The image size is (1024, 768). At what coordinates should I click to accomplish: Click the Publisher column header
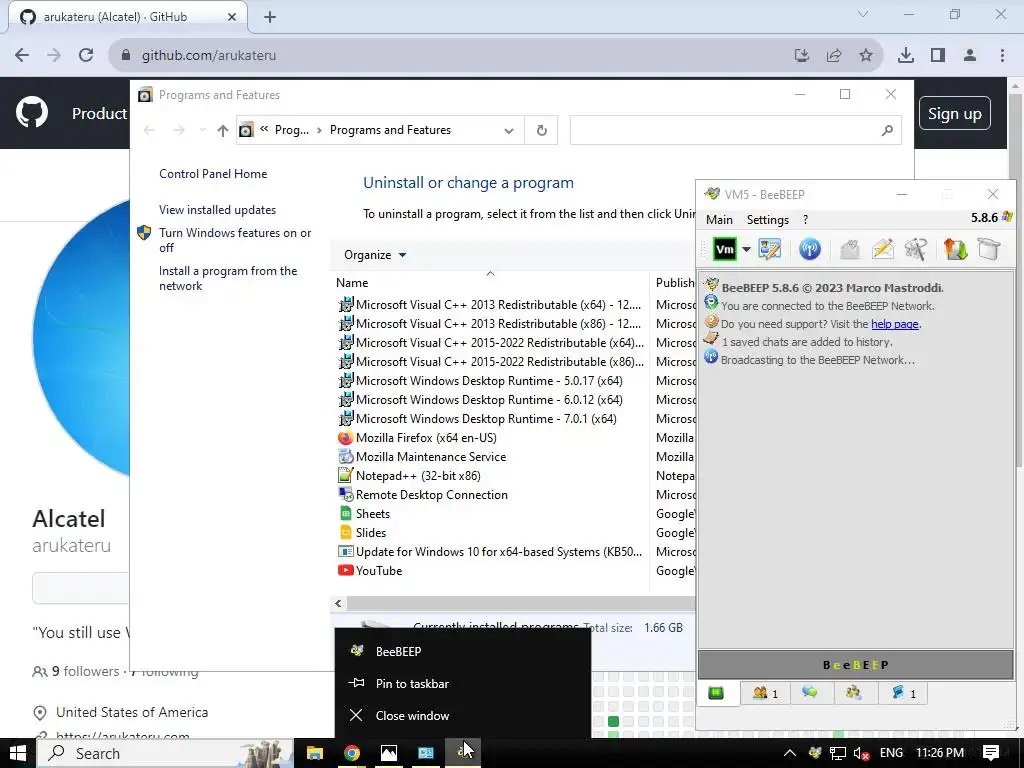(675, 283)
